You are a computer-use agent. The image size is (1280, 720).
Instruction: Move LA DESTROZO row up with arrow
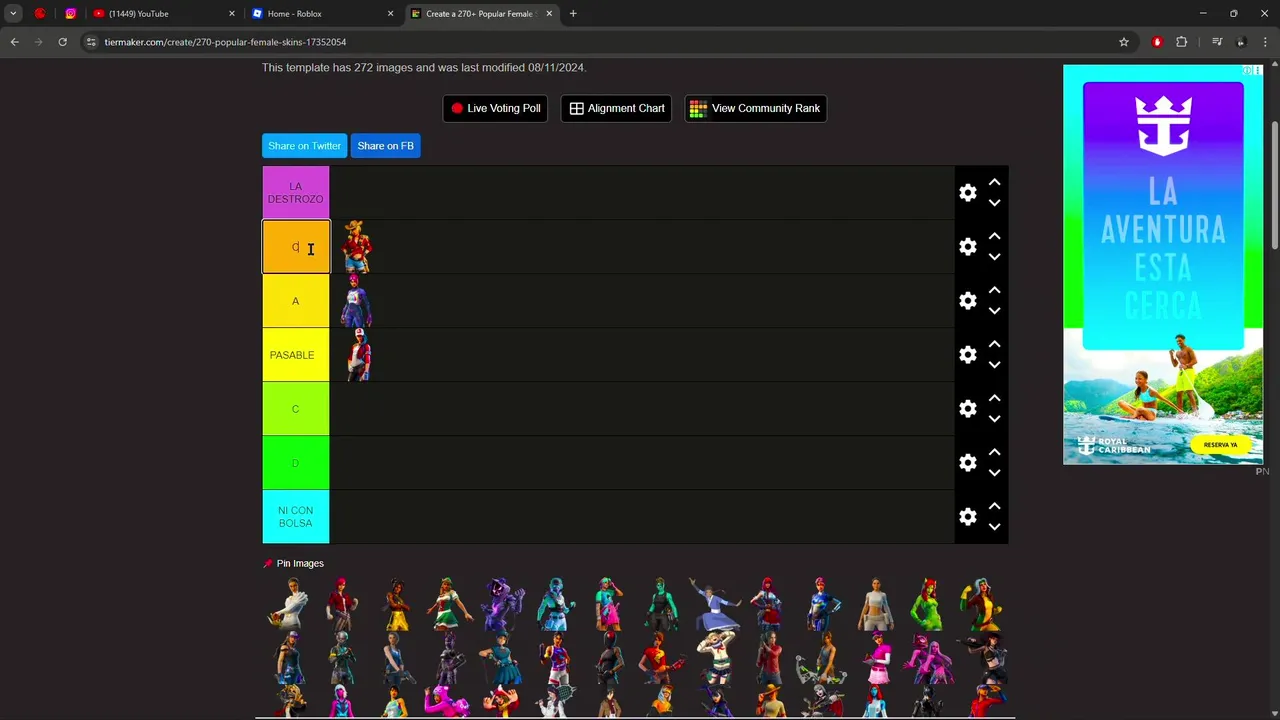coord(994,183)
